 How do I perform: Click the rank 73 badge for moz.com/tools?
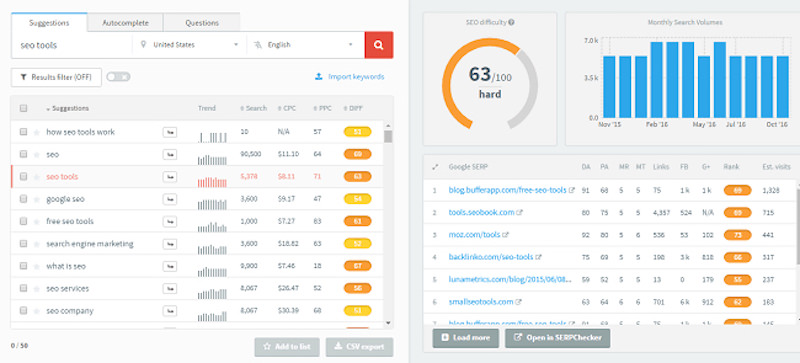(x=737, y=235)
